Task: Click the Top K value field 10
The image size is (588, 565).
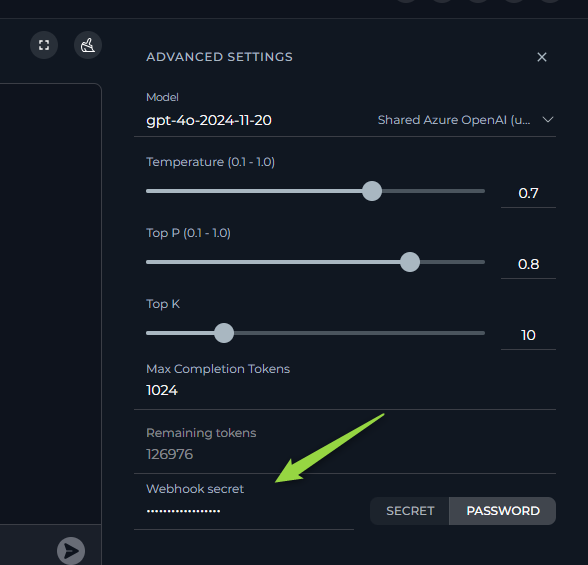Action: click(528, 335)
